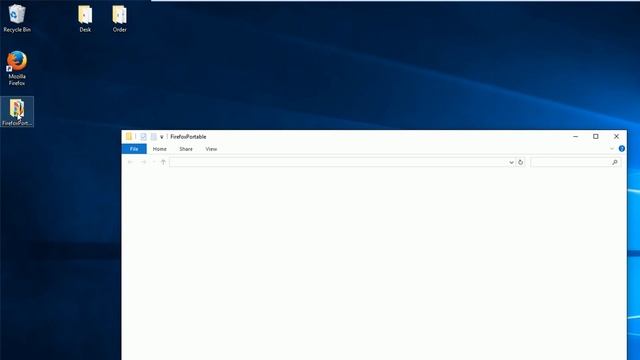Image resolution: width=640 pixels, height=360 pixels.
Task: Switch to the View ribbon tab
Action: click(x=211, y=149)
